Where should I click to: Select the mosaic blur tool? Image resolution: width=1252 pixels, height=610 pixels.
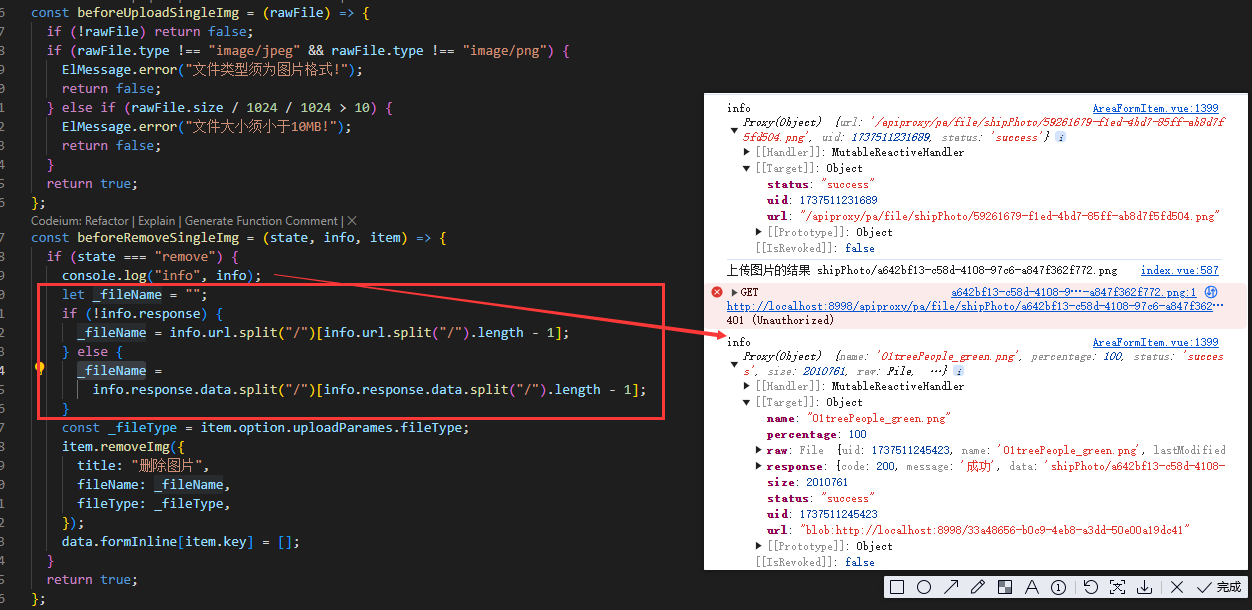[x=1005, y=587]
